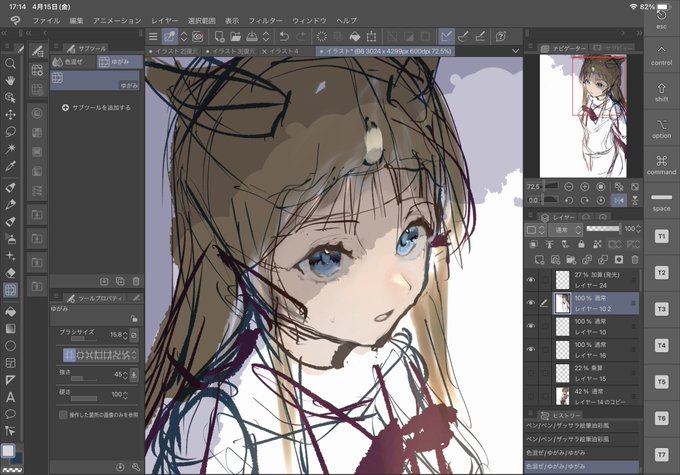Click zoom in icon in Navigator
Image resolution: width=680 pixels, height=475 pixels.
pos(585,187)
